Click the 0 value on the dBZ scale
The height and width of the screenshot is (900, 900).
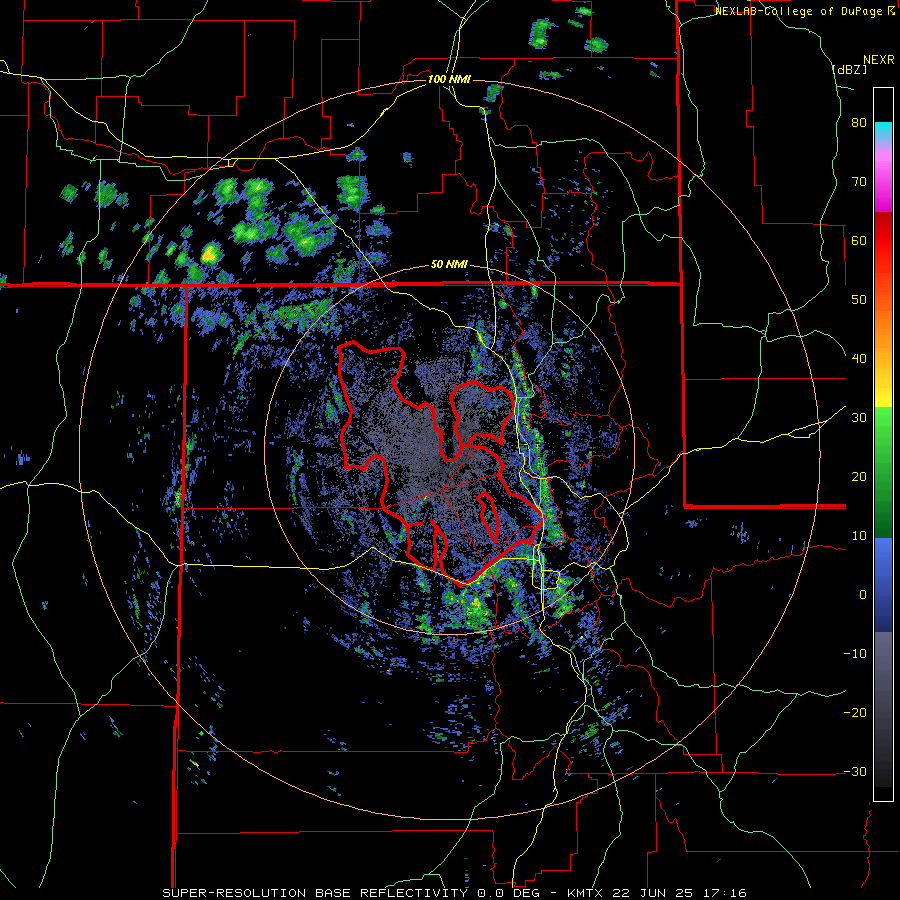pos(863,595)
